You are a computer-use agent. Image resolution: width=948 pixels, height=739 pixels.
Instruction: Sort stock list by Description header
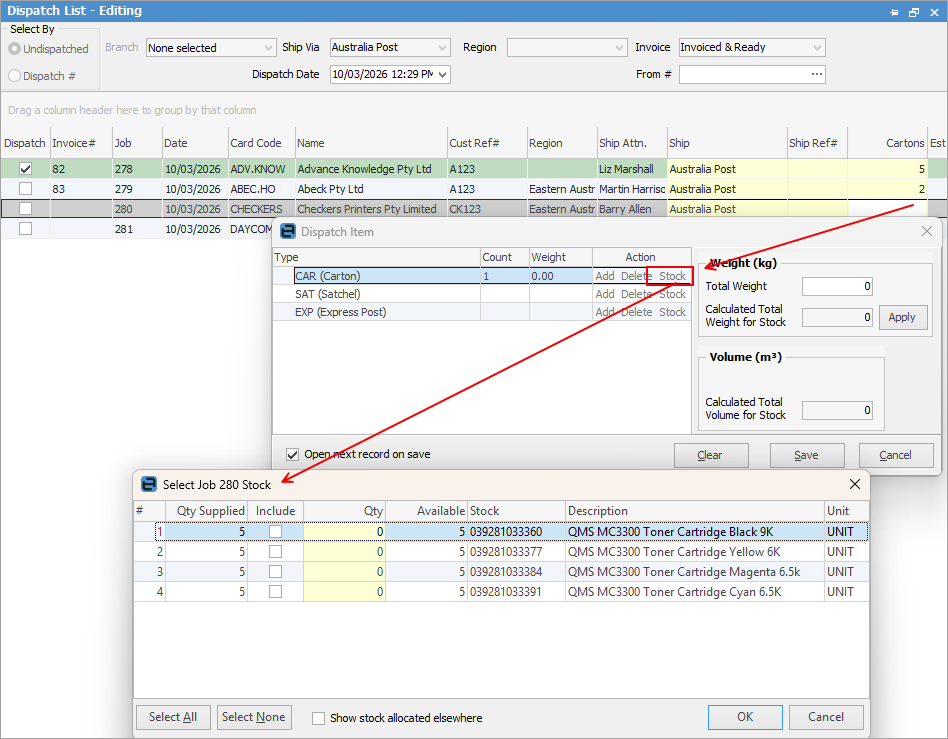point(695,511)
